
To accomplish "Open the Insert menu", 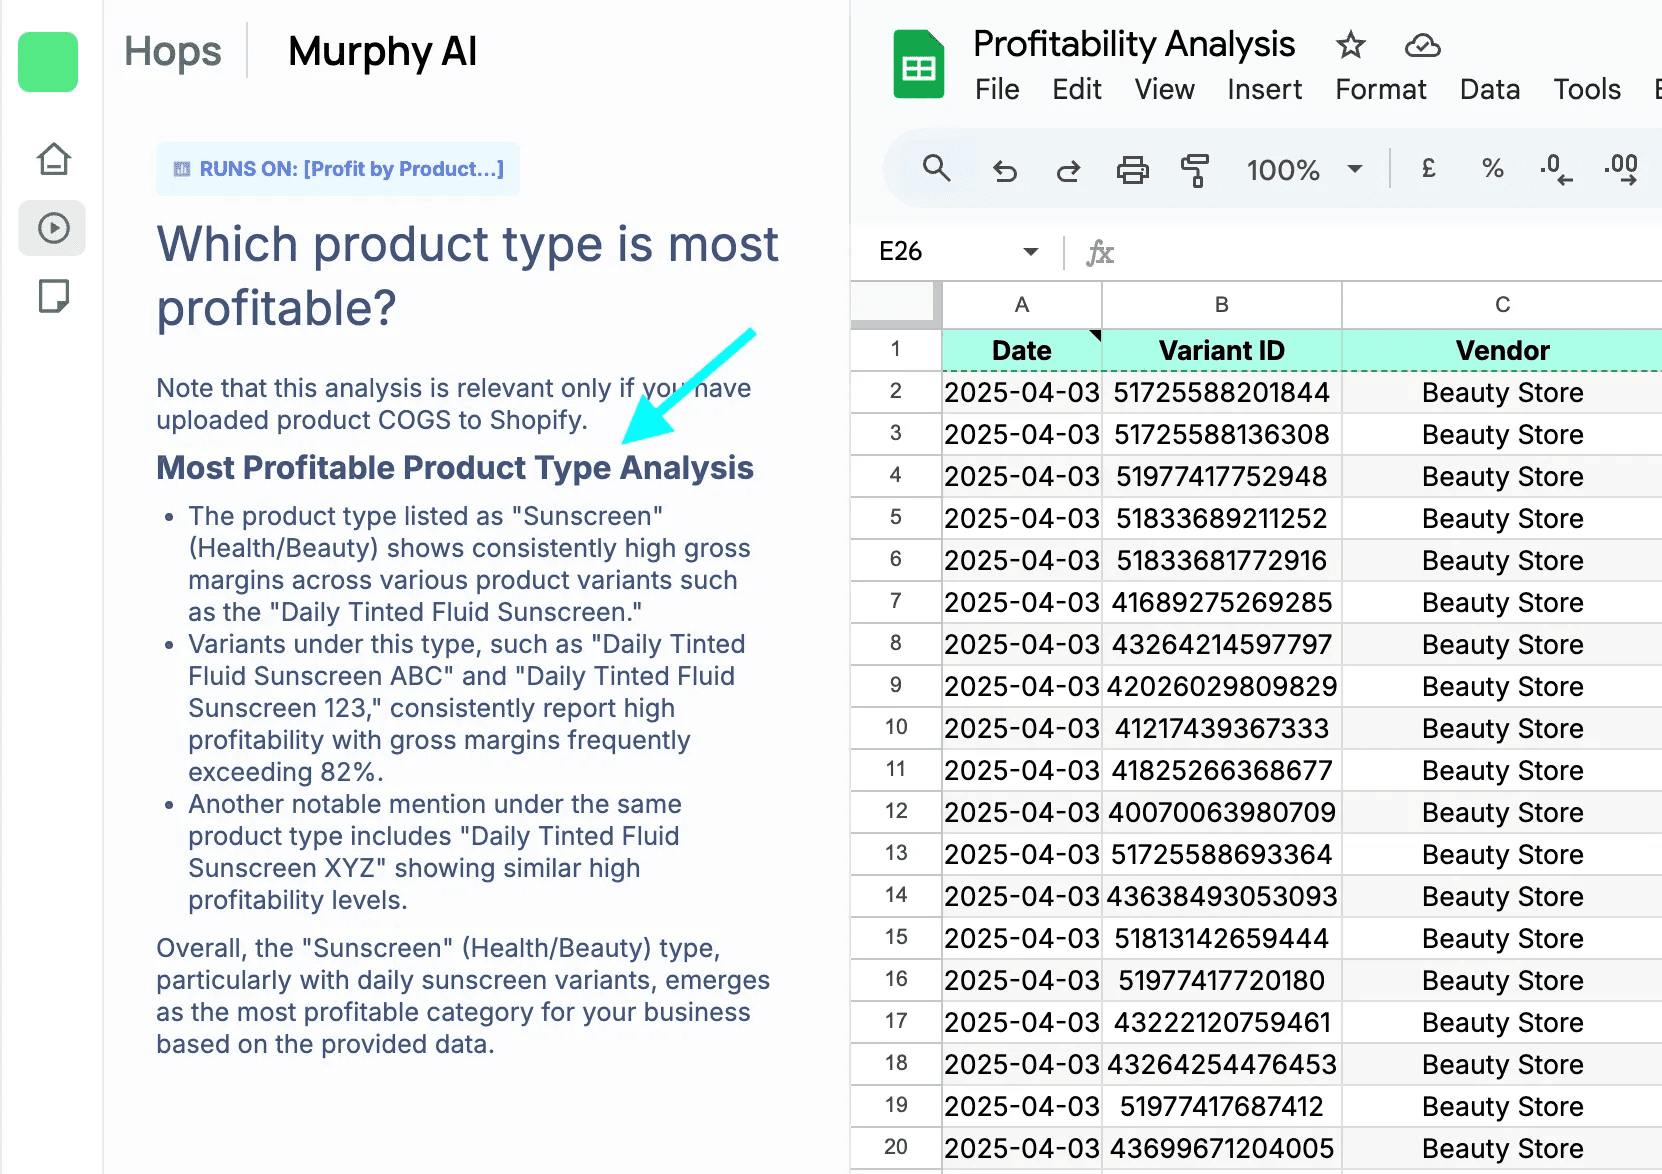I will 1265,90.
